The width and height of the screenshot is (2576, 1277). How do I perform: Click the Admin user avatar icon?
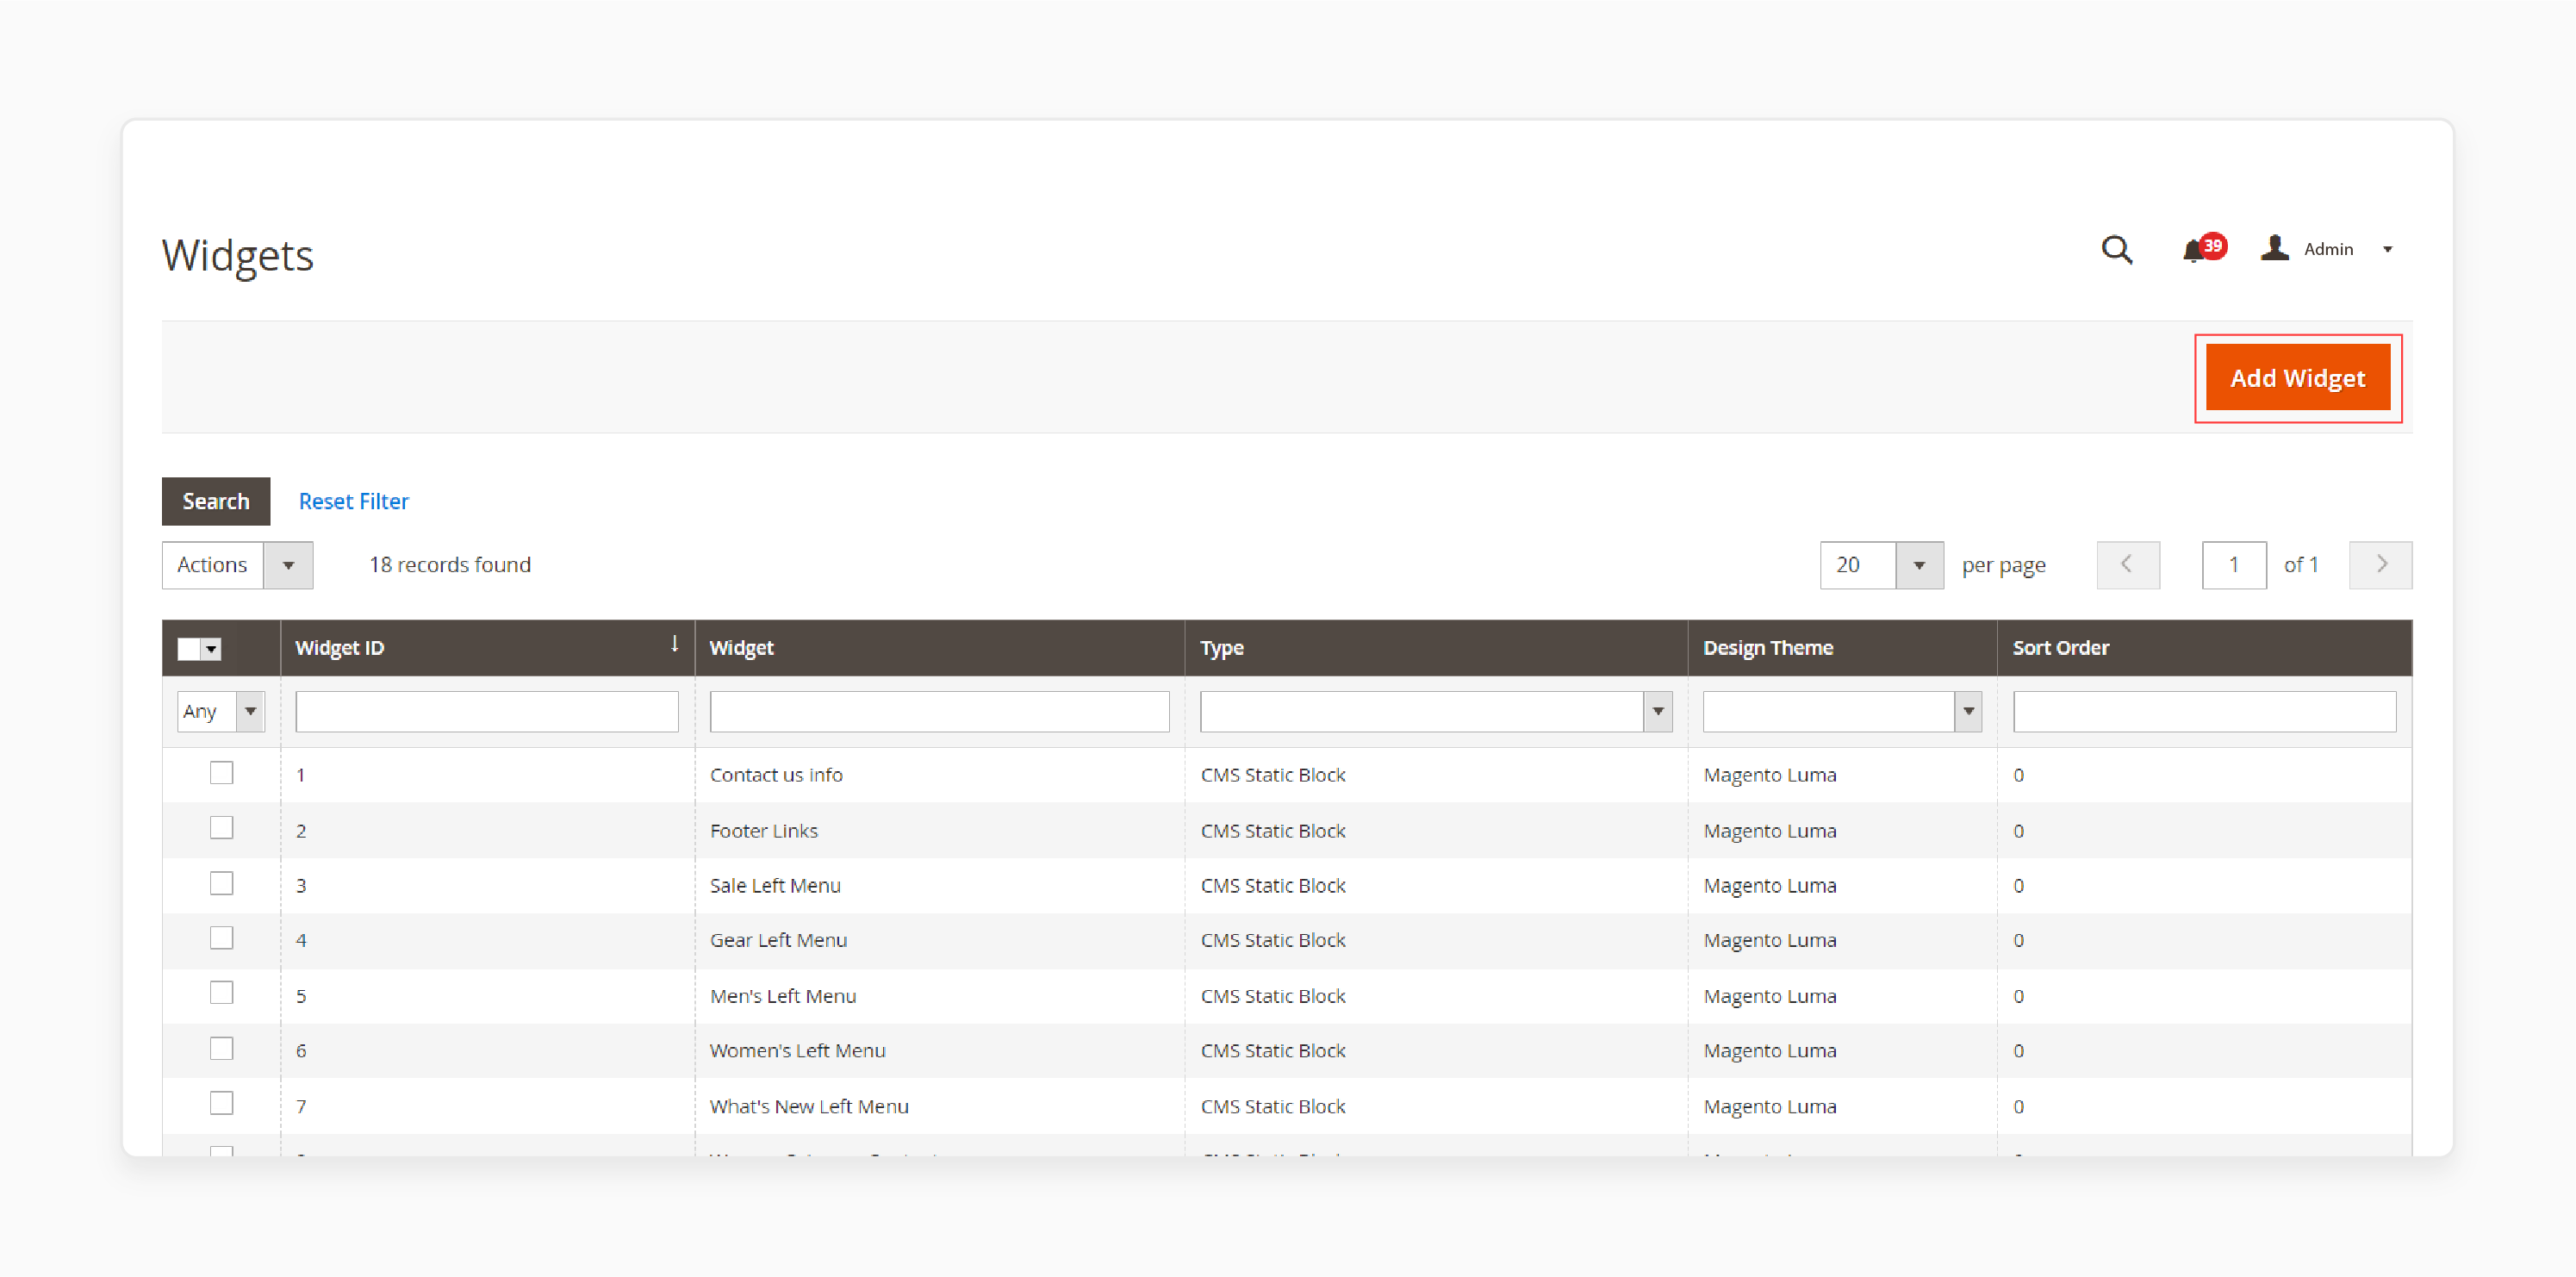[2275, 248]
